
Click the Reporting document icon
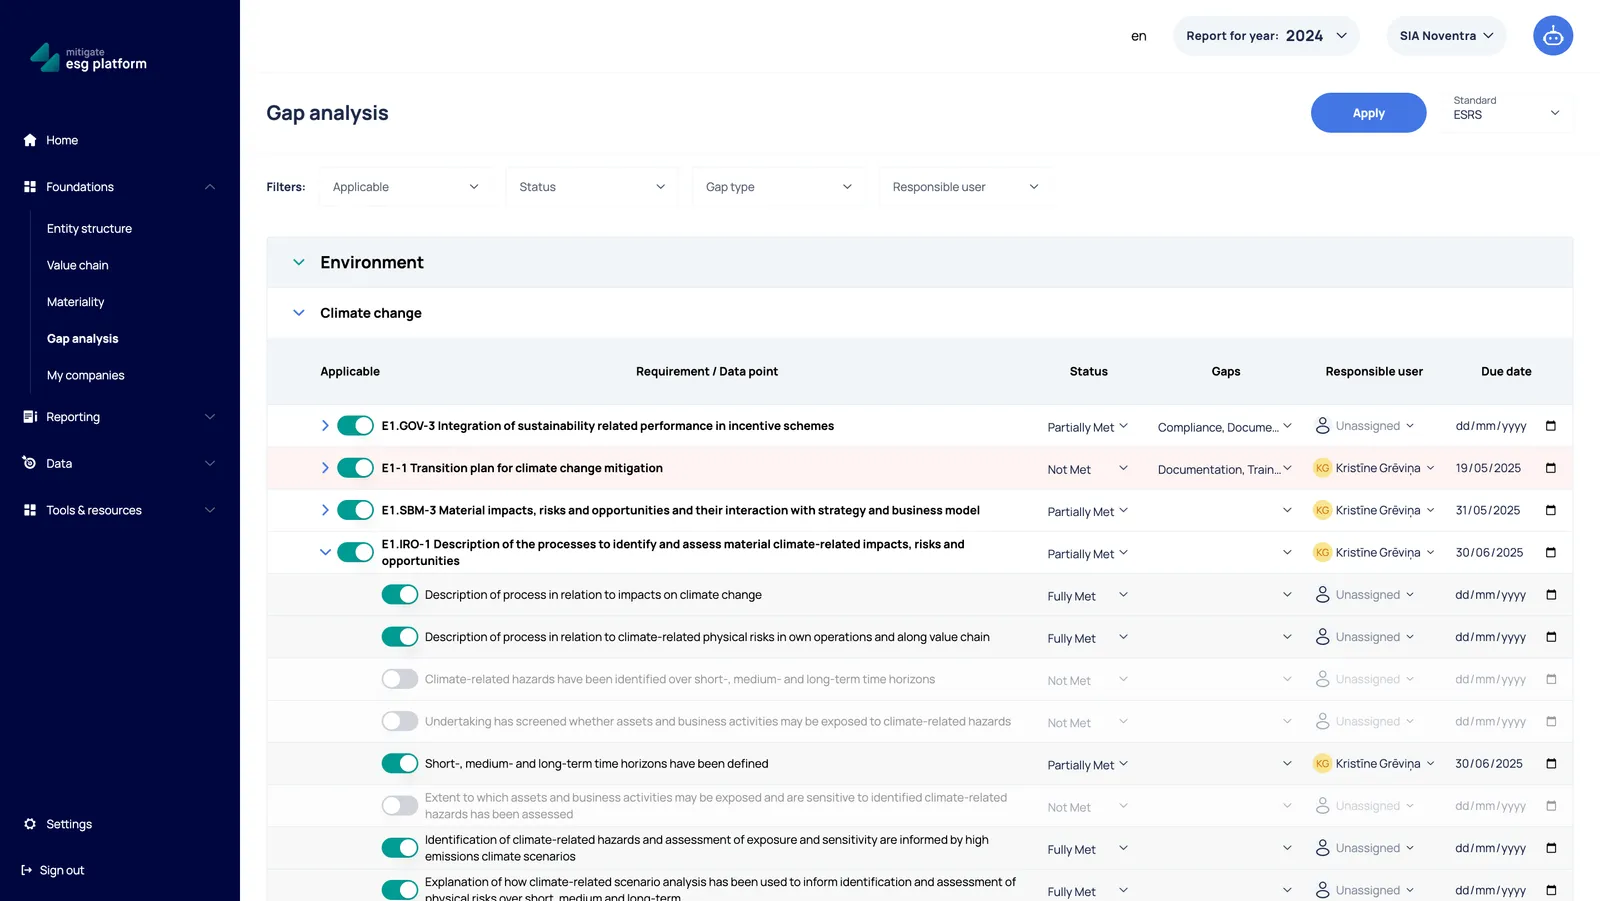click(x=30, y=417)
